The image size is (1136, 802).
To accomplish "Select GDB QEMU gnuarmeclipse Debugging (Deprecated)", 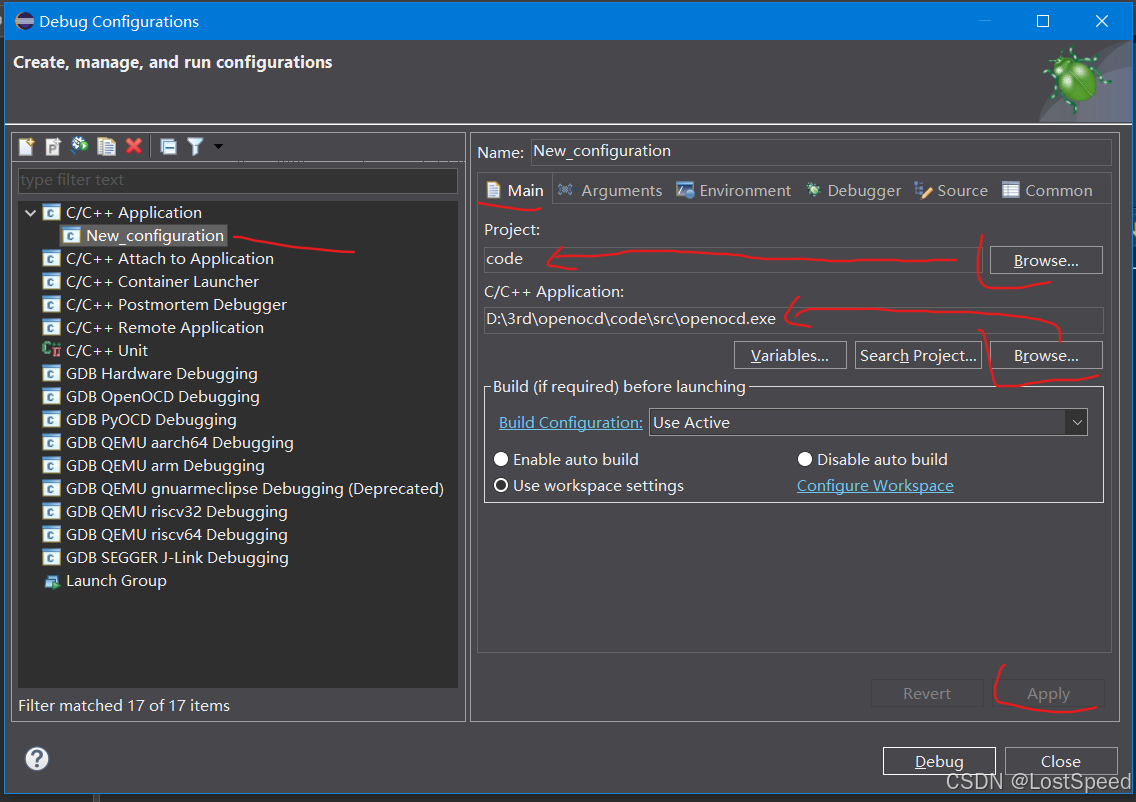I will tap(254, 489).
